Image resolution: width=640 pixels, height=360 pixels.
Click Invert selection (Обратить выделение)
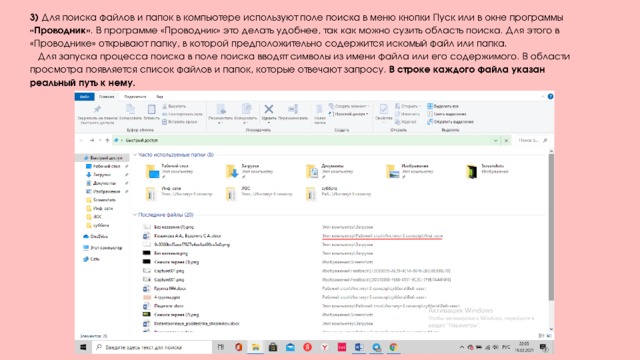[450, 122]
